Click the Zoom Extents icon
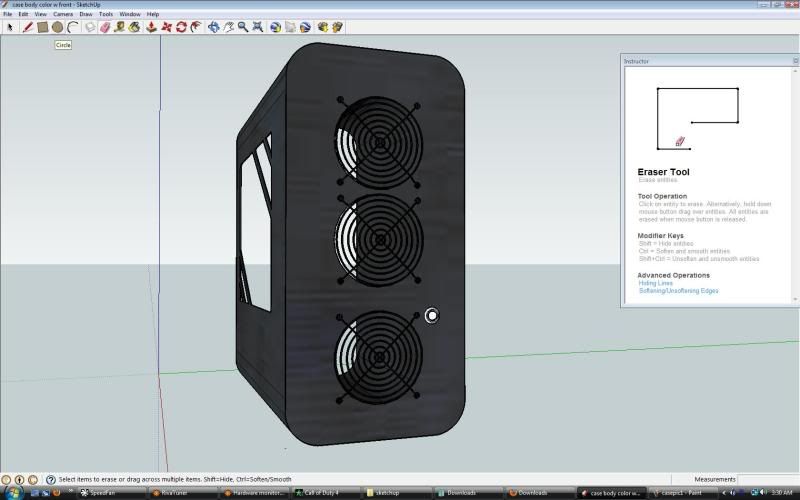 click(x=258, y=27)
